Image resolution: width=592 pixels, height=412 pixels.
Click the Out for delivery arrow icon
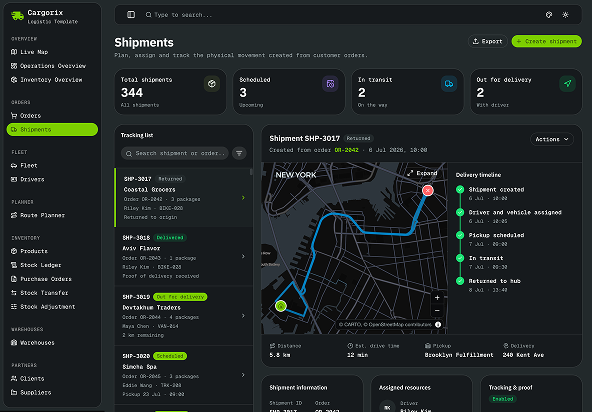567,84
